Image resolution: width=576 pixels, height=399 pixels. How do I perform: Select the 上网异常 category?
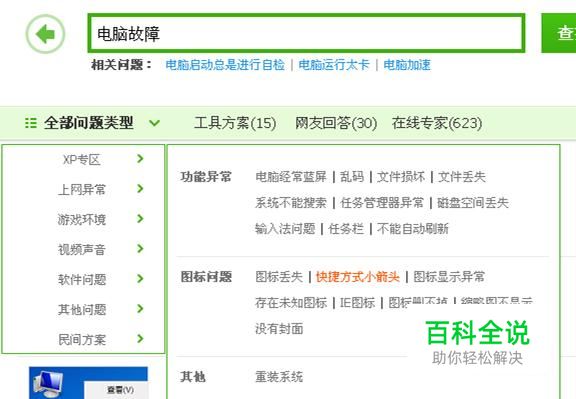(x=82, y=190)
